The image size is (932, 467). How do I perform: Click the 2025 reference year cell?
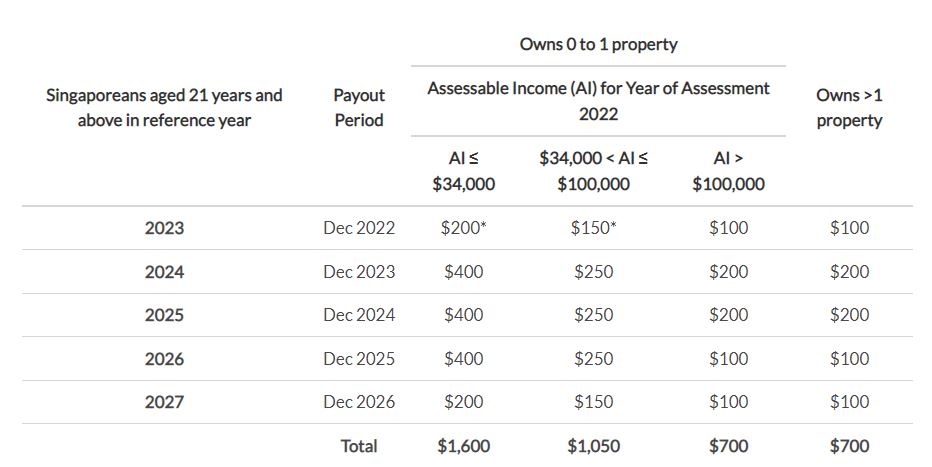pyautogui.click(x=164, y=315)
